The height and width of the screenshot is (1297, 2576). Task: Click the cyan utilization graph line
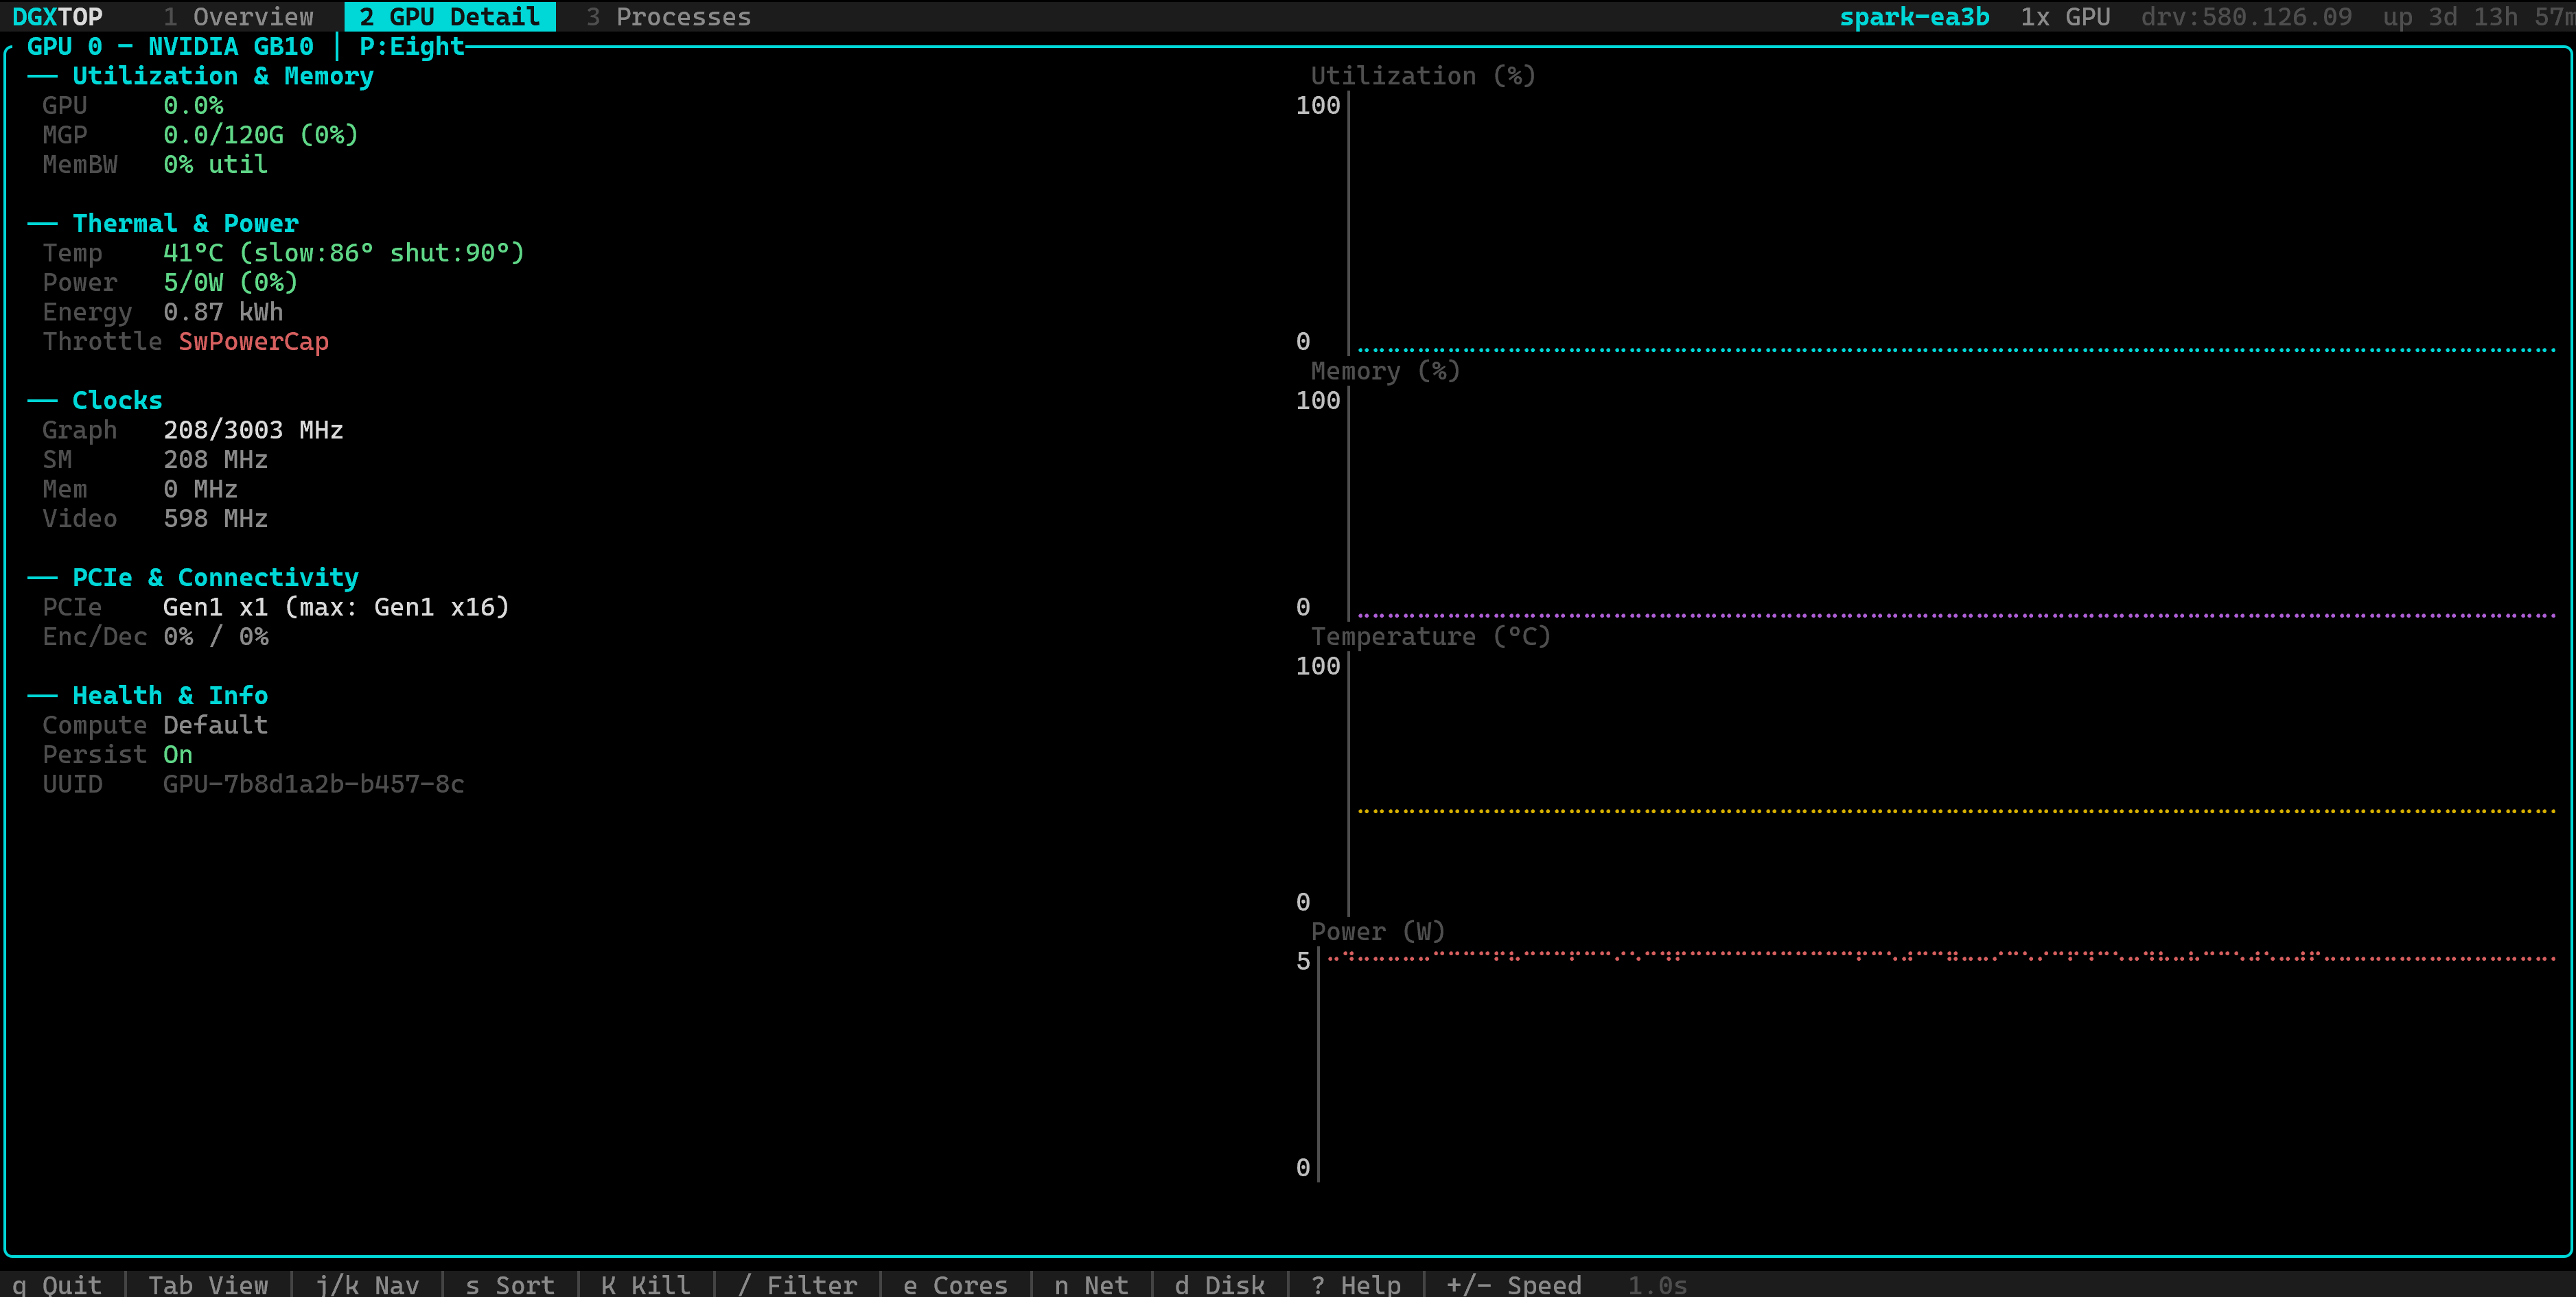point(1956,350)
